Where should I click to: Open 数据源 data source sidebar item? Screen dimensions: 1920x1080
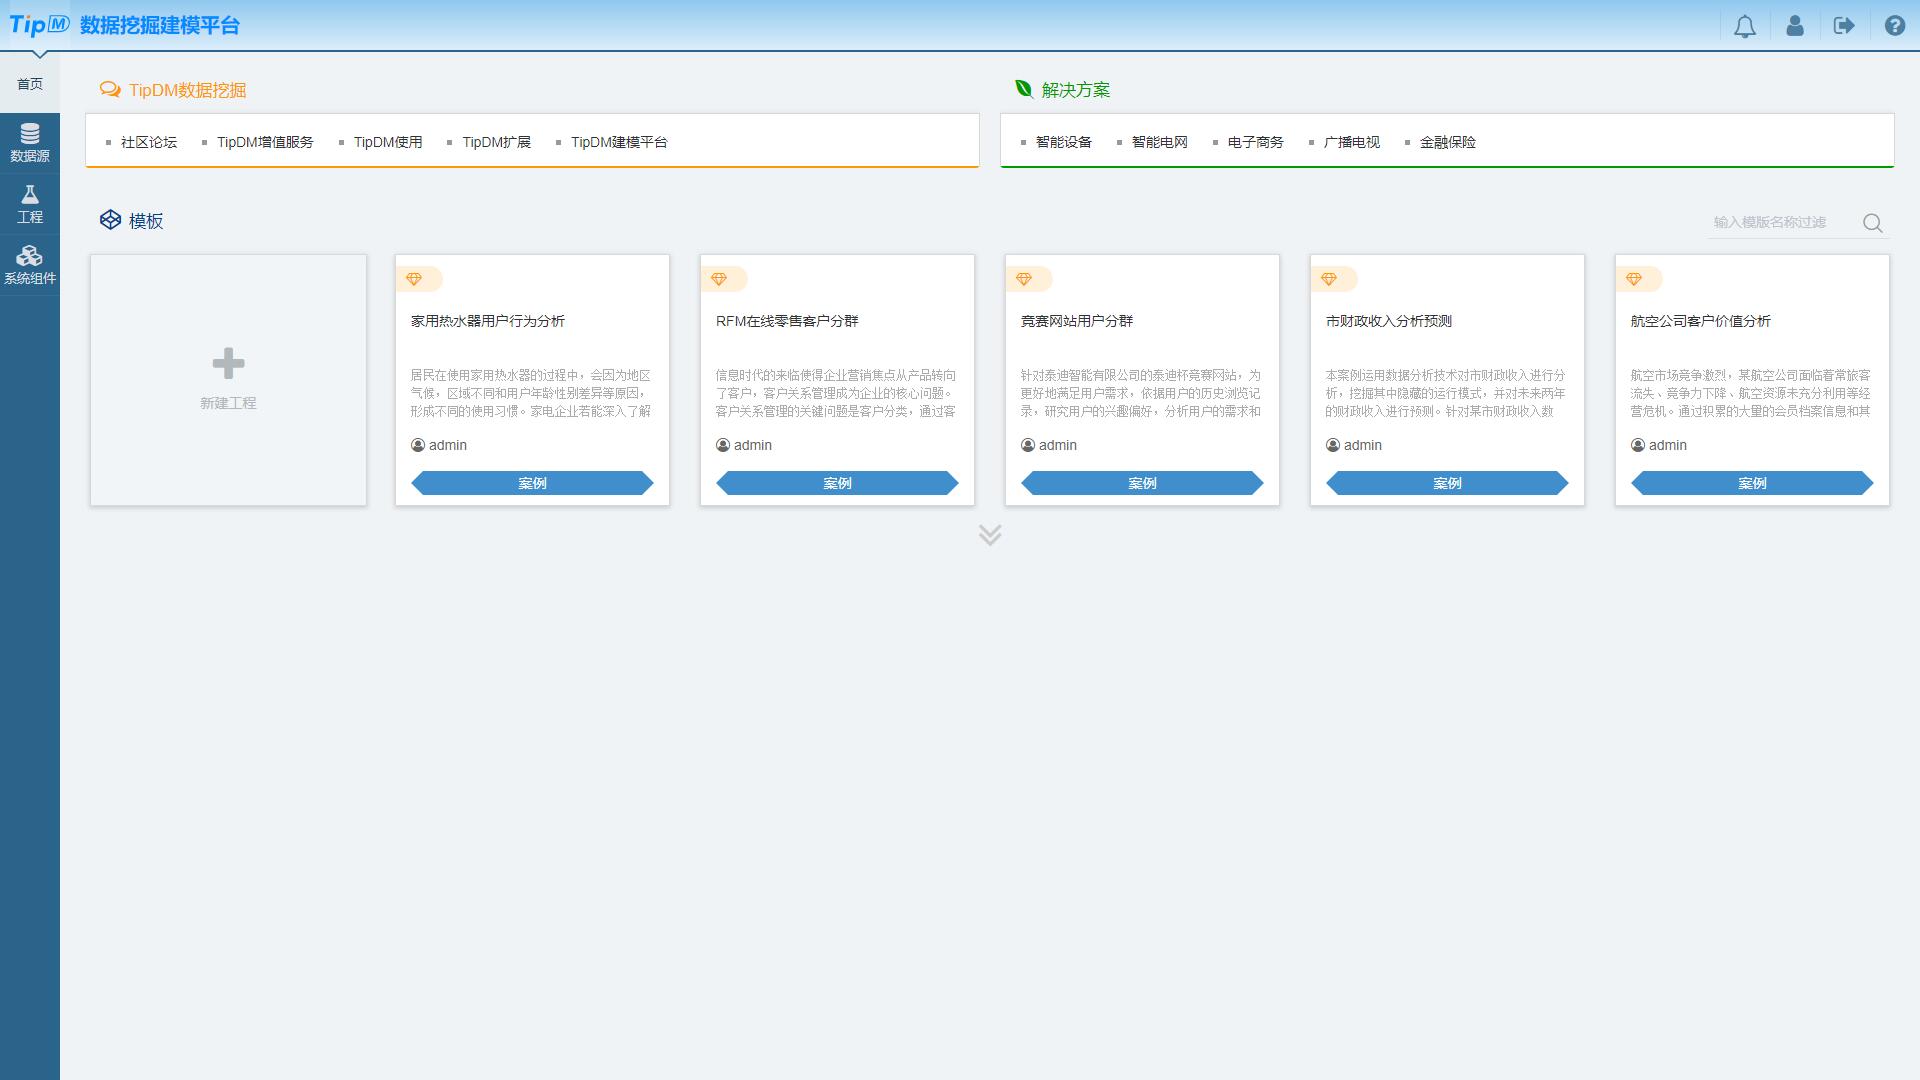[30, 143]
